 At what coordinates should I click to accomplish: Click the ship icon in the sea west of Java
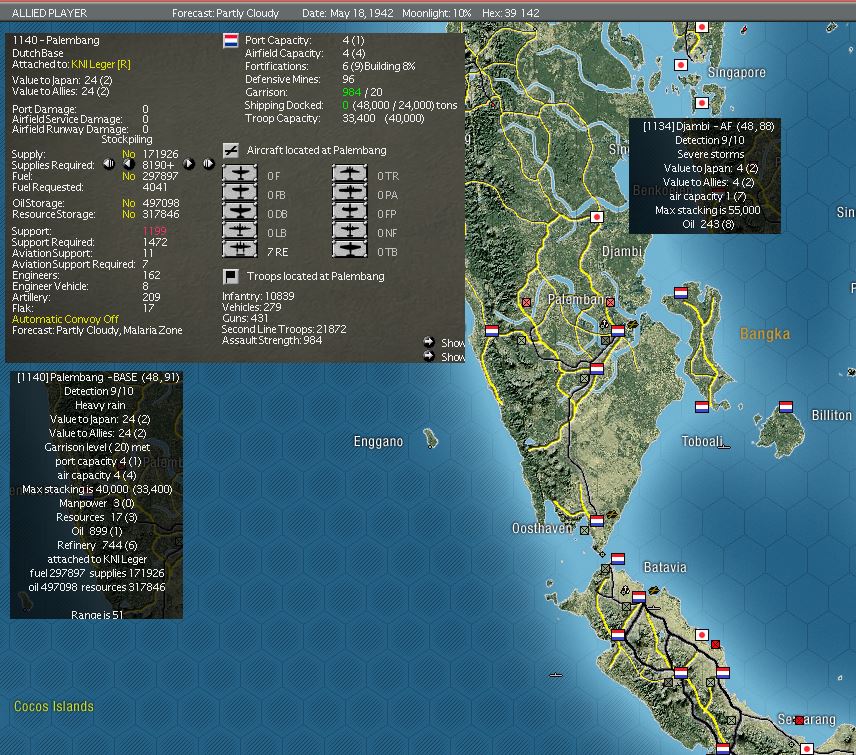(x=556, y=675)
